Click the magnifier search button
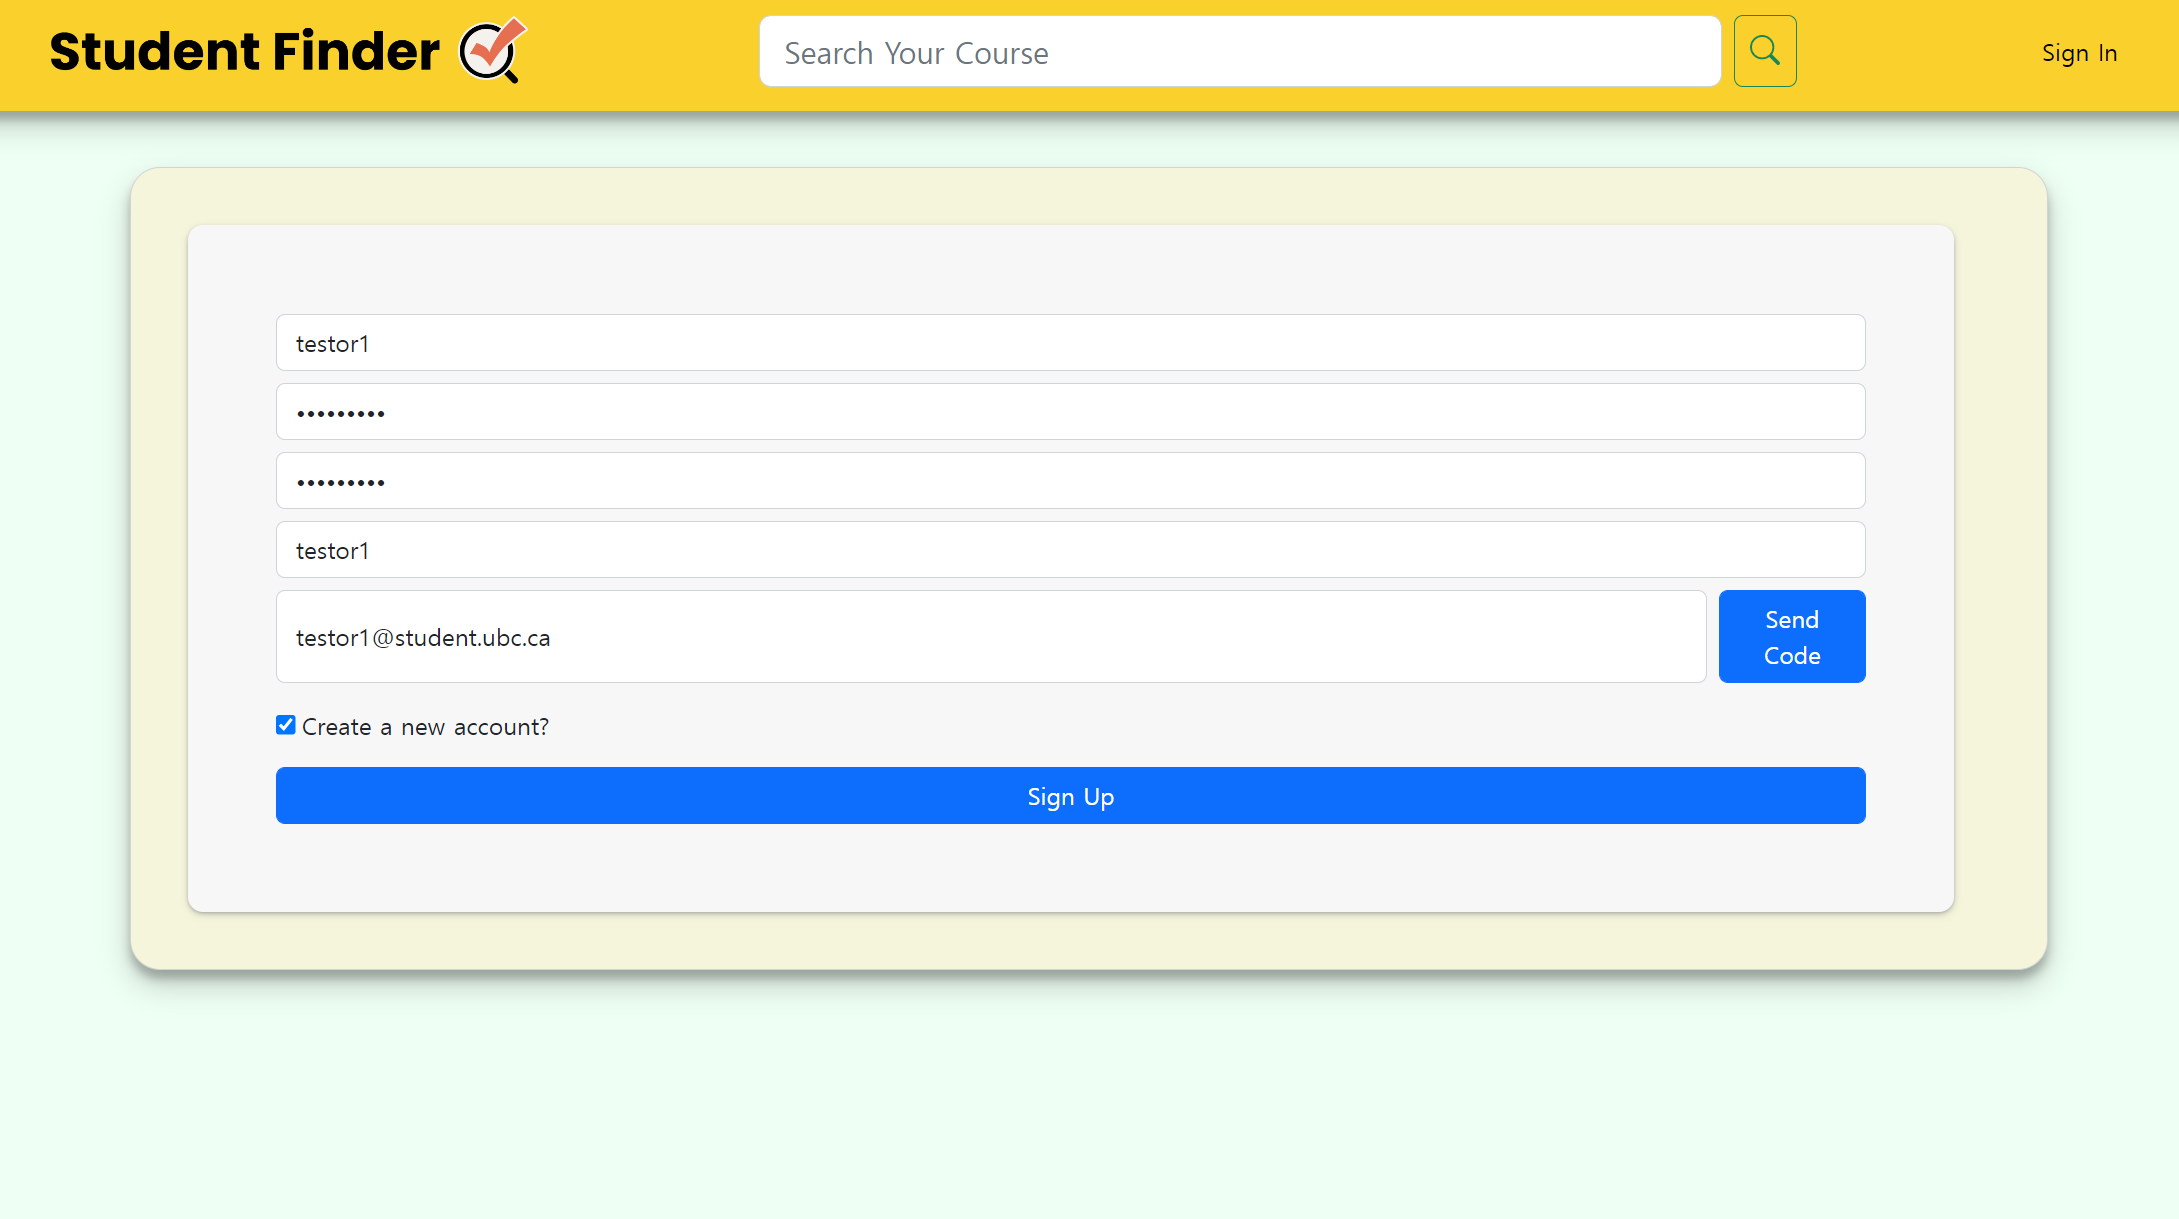 click(1764, 51)
